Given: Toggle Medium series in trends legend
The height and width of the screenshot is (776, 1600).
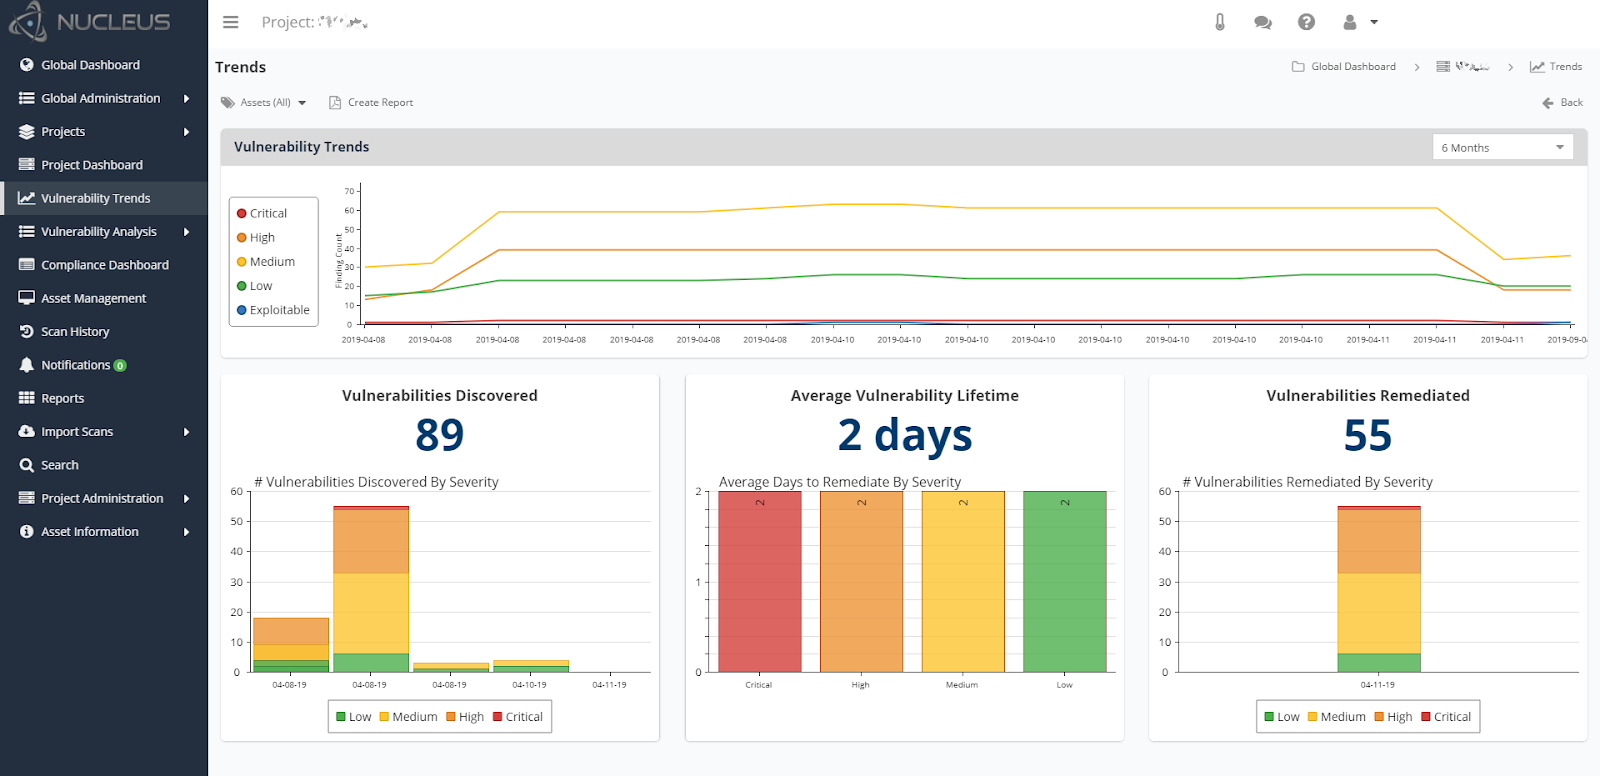Looking at the screenshot, I should pyautogui.click(x=266, y=262).
